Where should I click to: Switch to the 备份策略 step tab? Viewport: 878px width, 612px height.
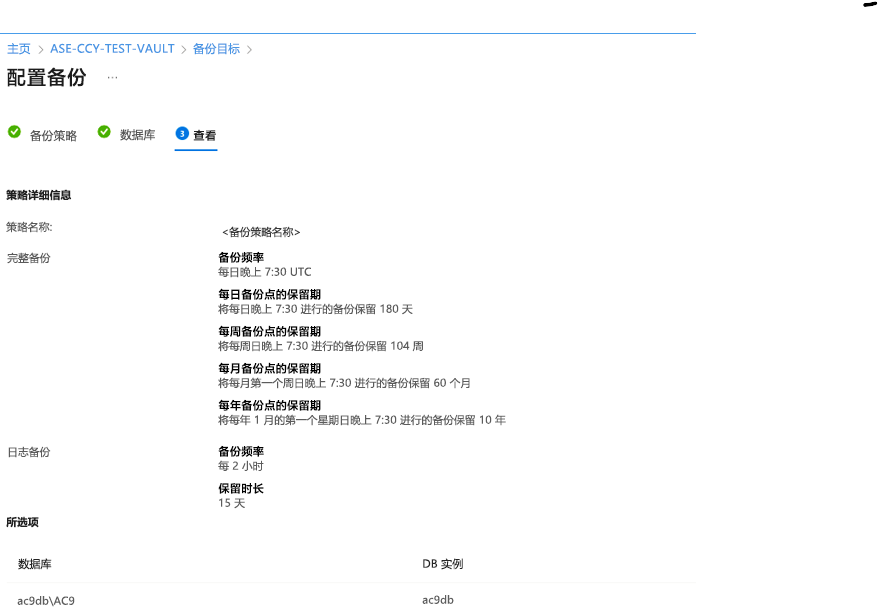click(x=53, y=136)
